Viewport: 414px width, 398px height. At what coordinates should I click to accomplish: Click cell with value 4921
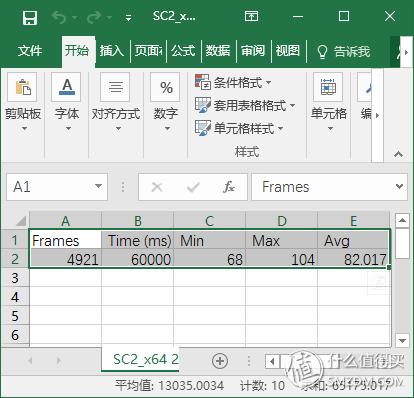65,258
